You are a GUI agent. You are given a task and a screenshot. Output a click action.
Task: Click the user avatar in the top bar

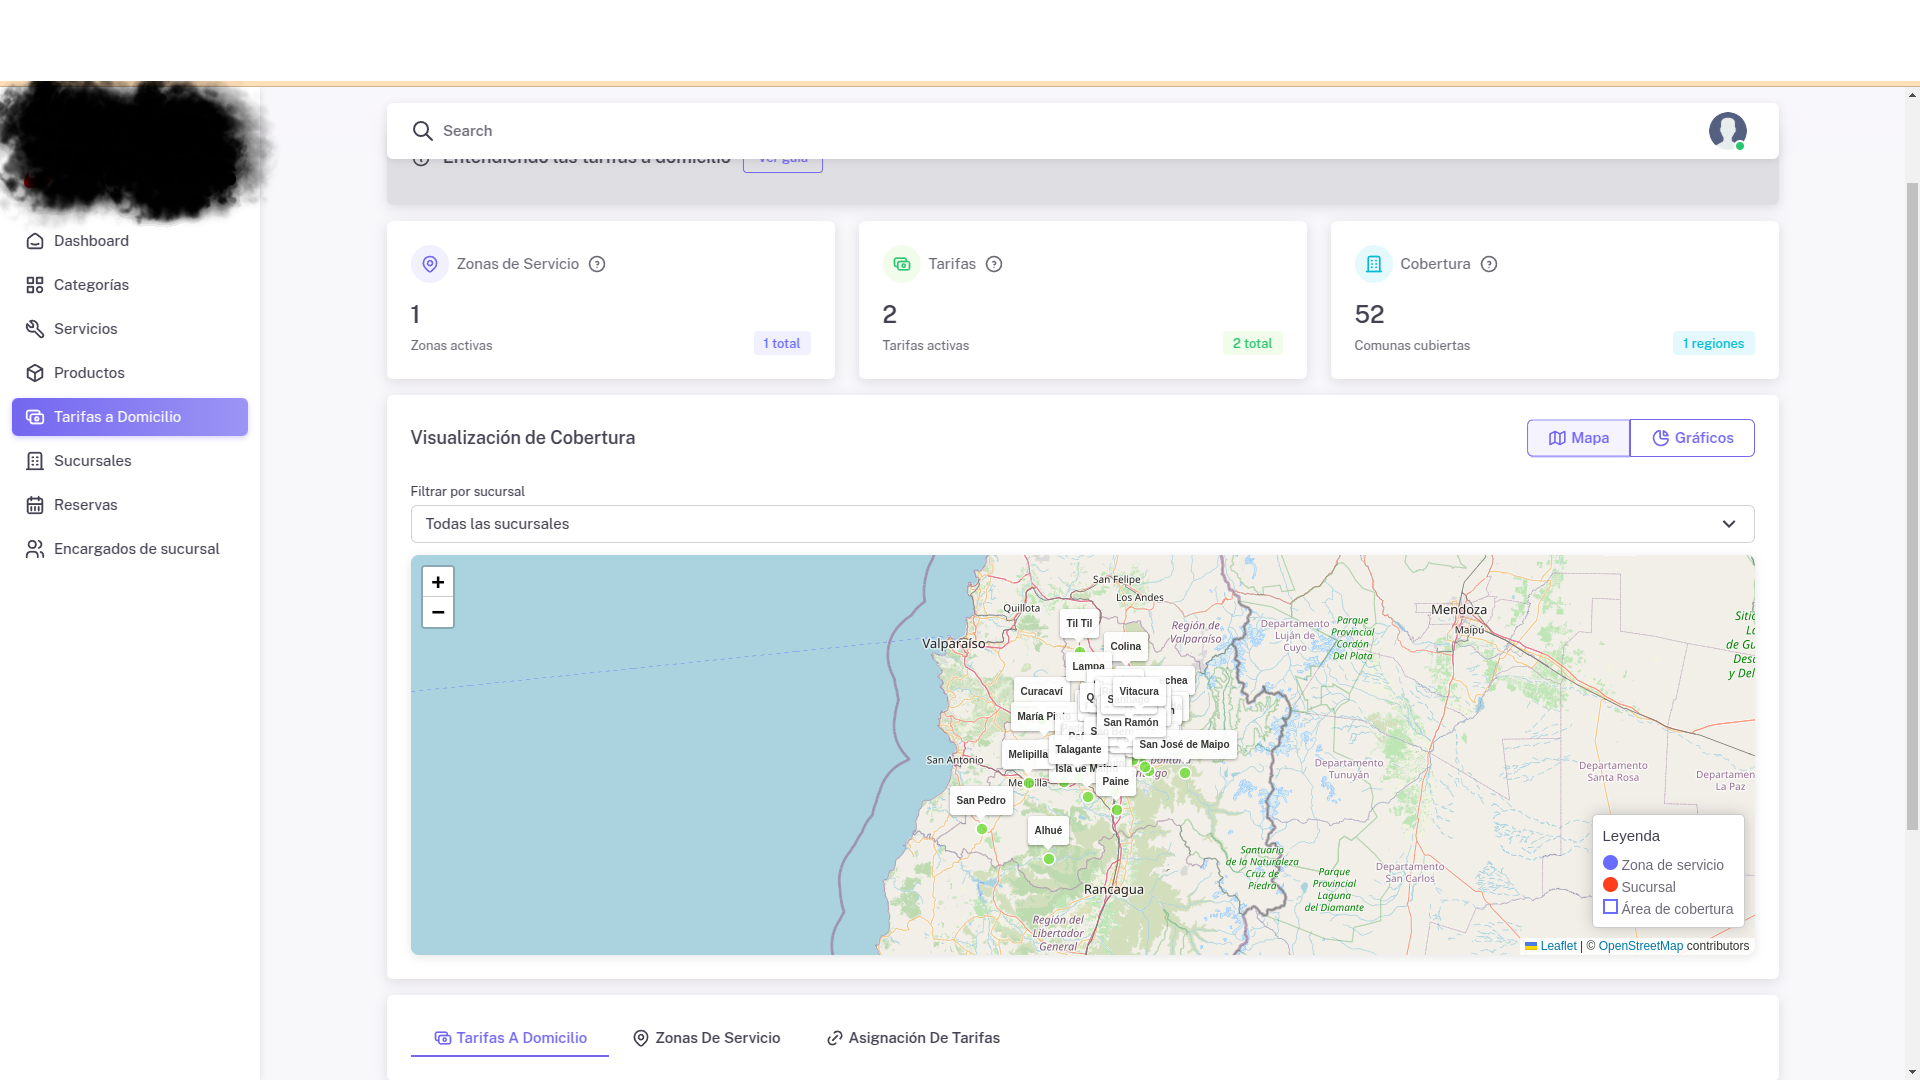[x=1728, y=131]
